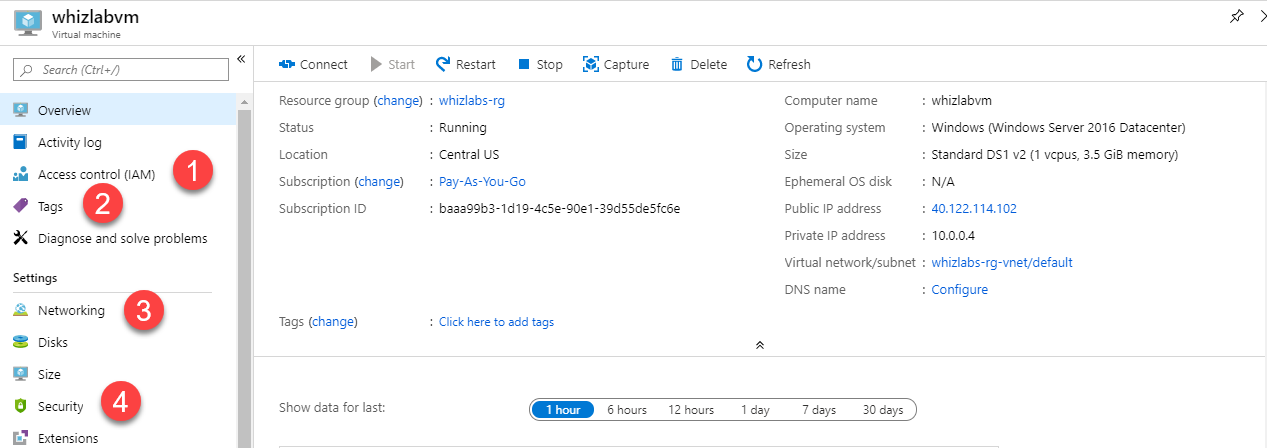Click the Delete trash icon
The height and width of the screenshot is (448, 1267).
(x=677, y=64)
